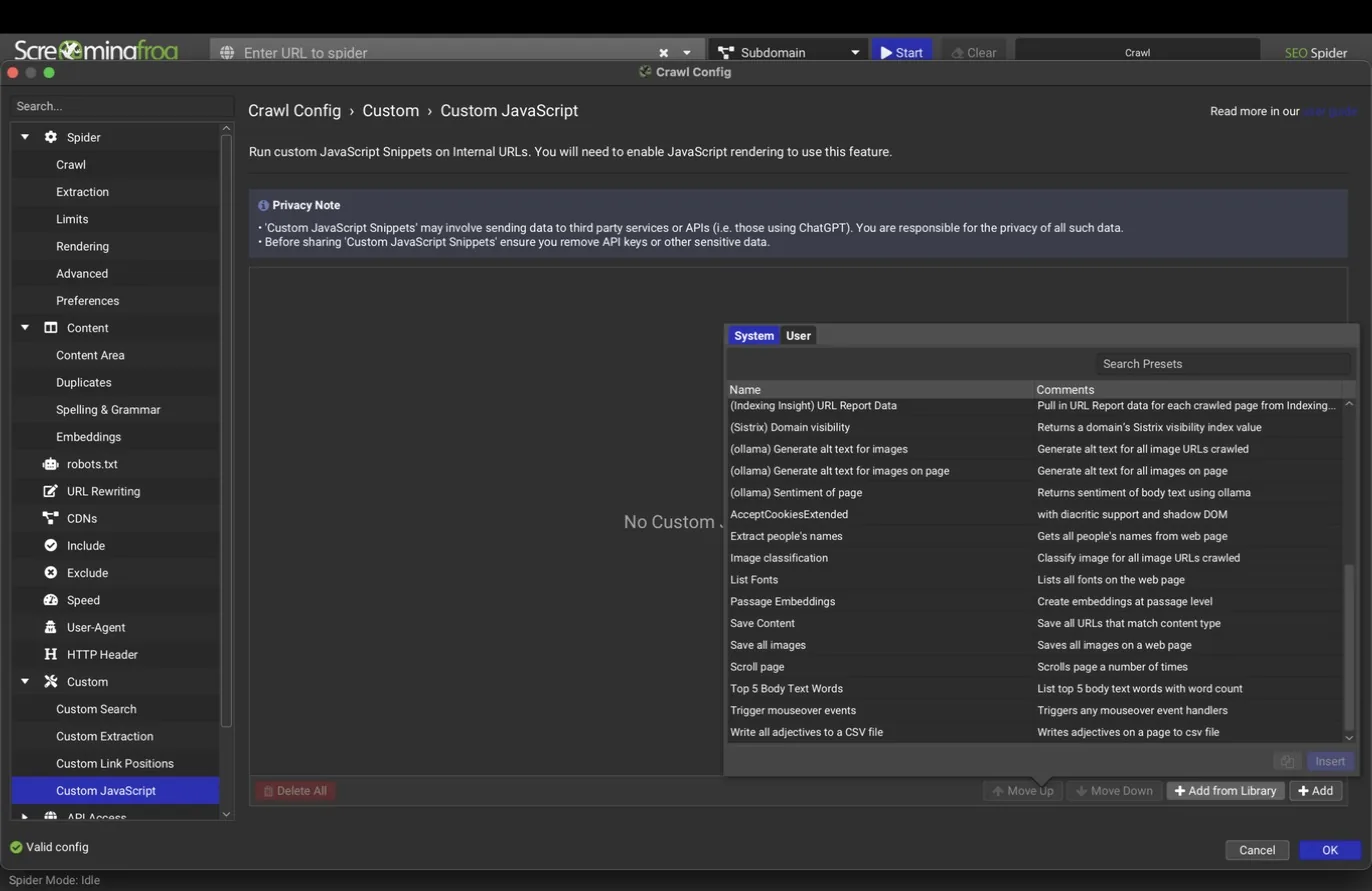Click the URL Rewriting pencil icon

[x=50, y=491]
